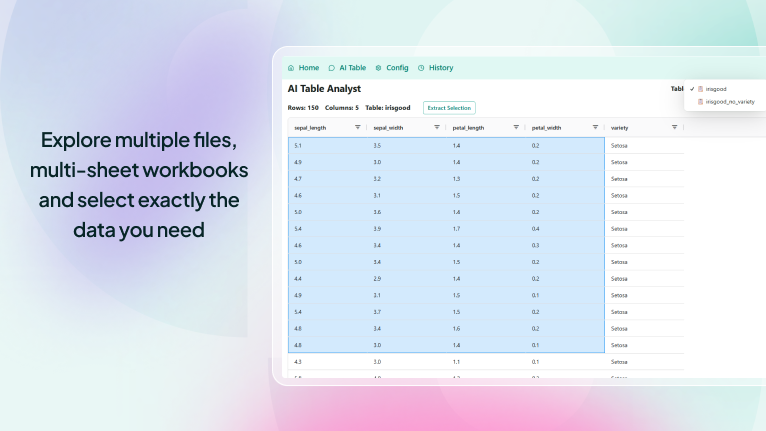The image size is (766, 431).
Task: Open filter menu for sepal_width column
Action: coord(437,128)
